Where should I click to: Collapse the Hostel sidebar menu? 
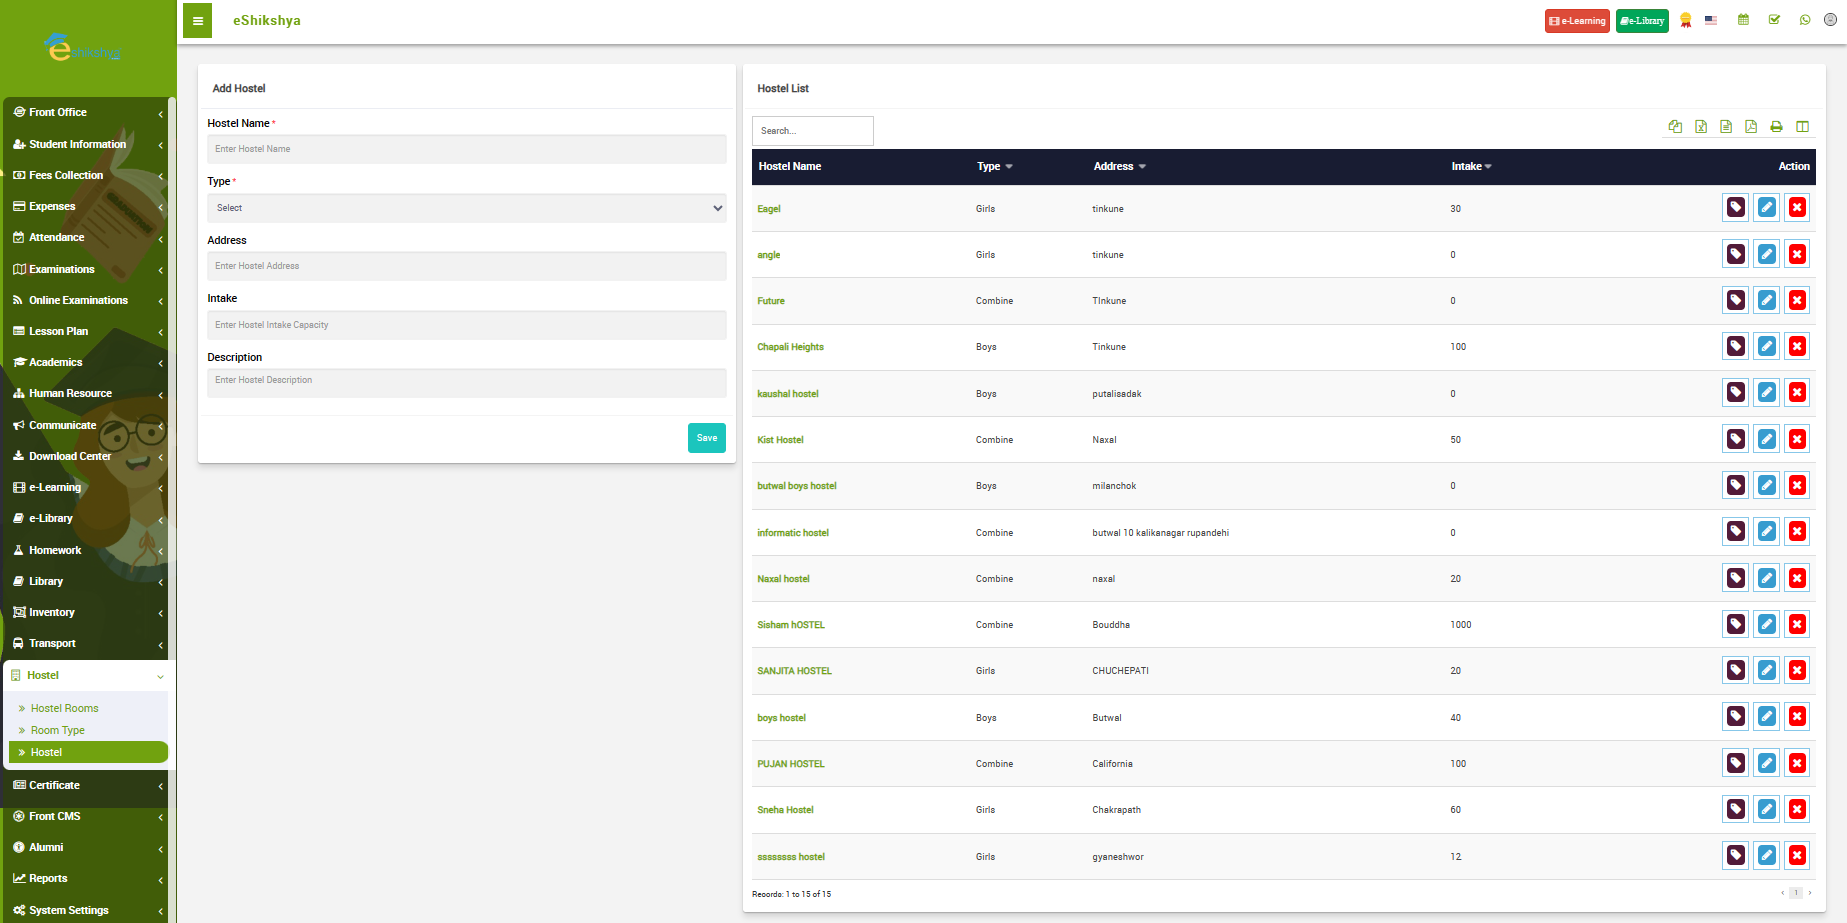click(x=88, y=676)
